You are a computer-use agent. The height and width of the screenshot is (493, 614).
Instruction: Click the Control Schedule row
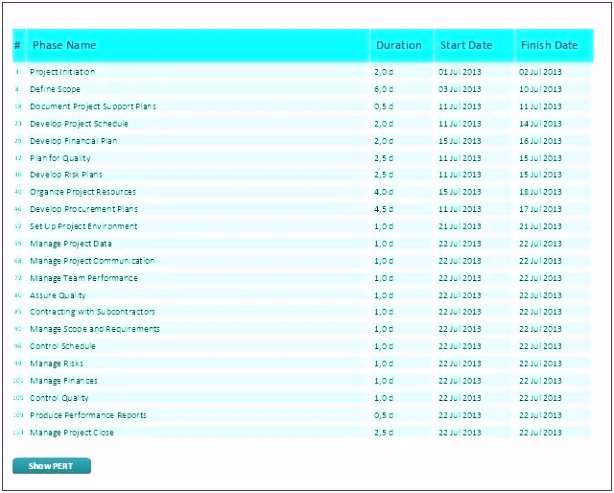[x=302, y=346]
